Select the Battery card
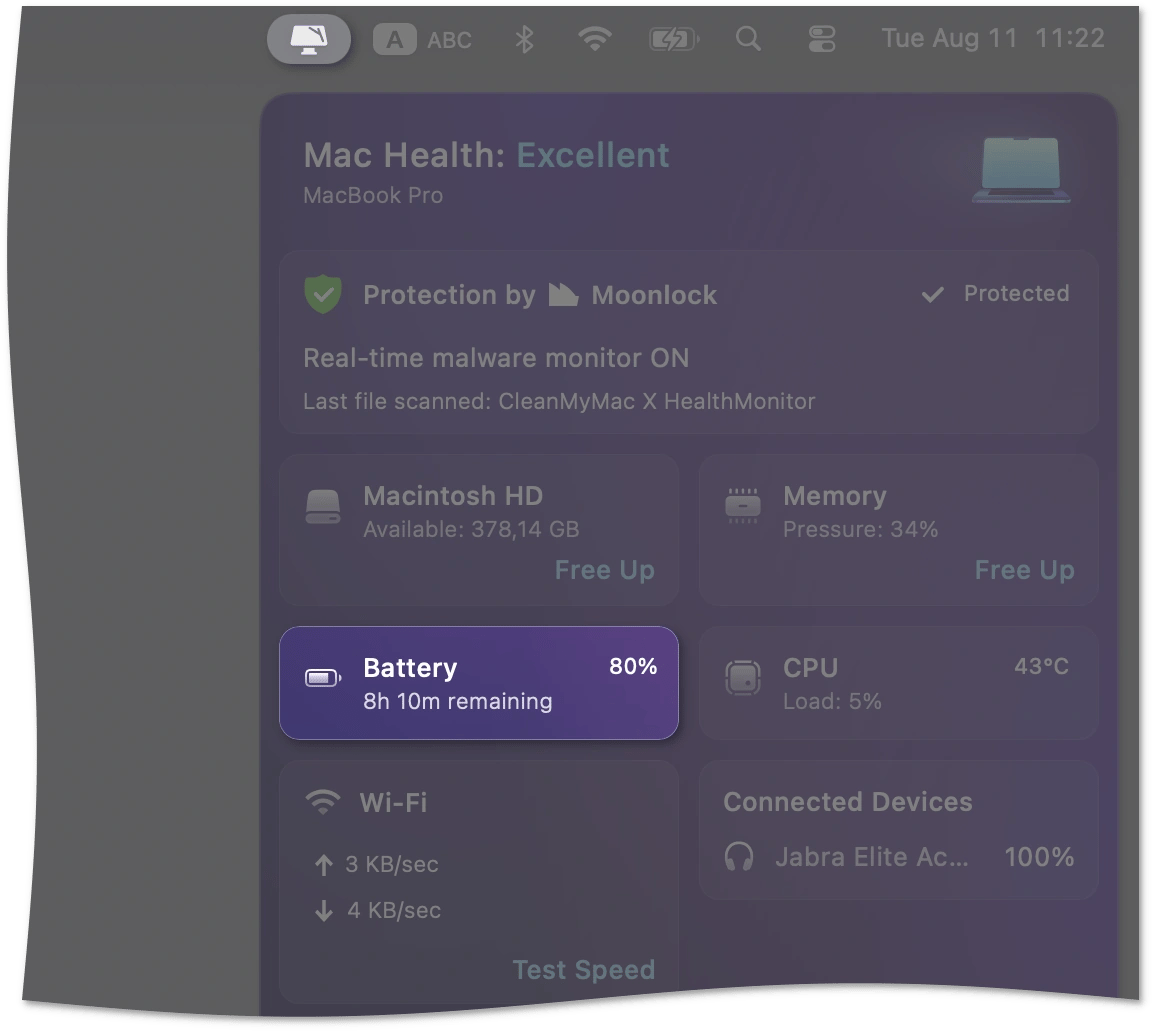1152x1031 pixels. (x=479, y=683)
